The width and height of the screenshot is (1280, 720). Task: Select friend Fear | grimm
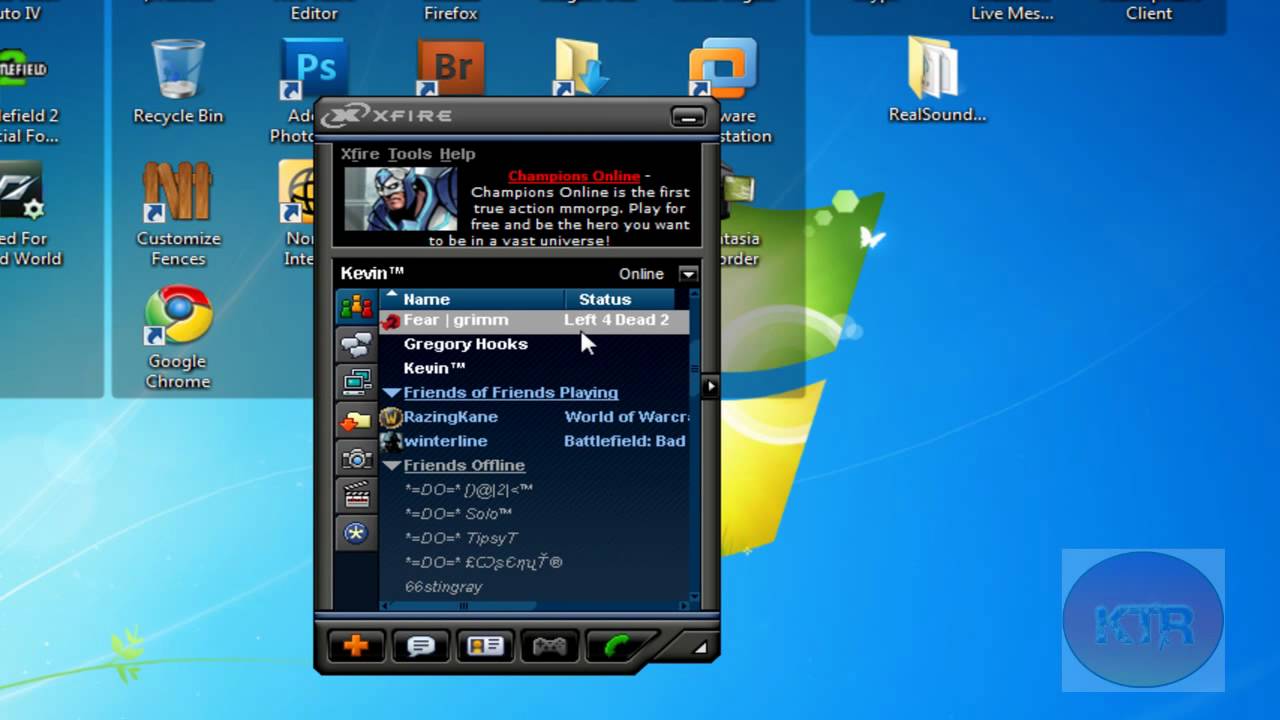tap(534, 321)
